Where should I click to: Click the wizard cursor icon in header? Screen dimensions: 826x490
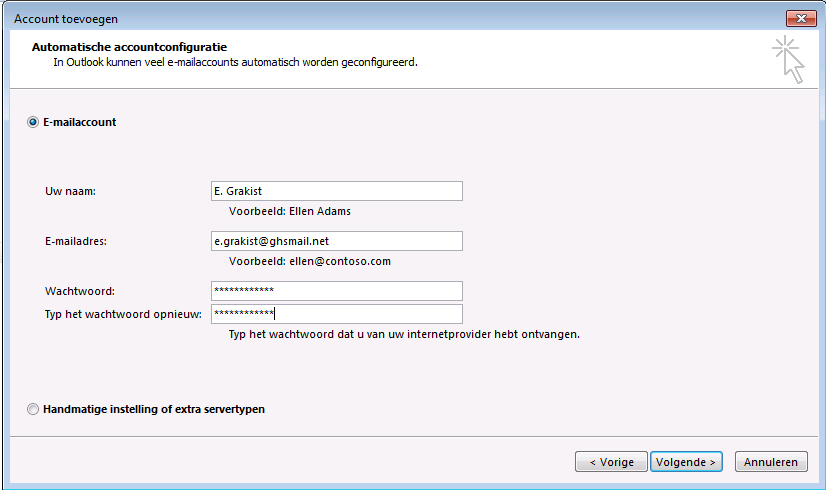(x=789, y=60)
